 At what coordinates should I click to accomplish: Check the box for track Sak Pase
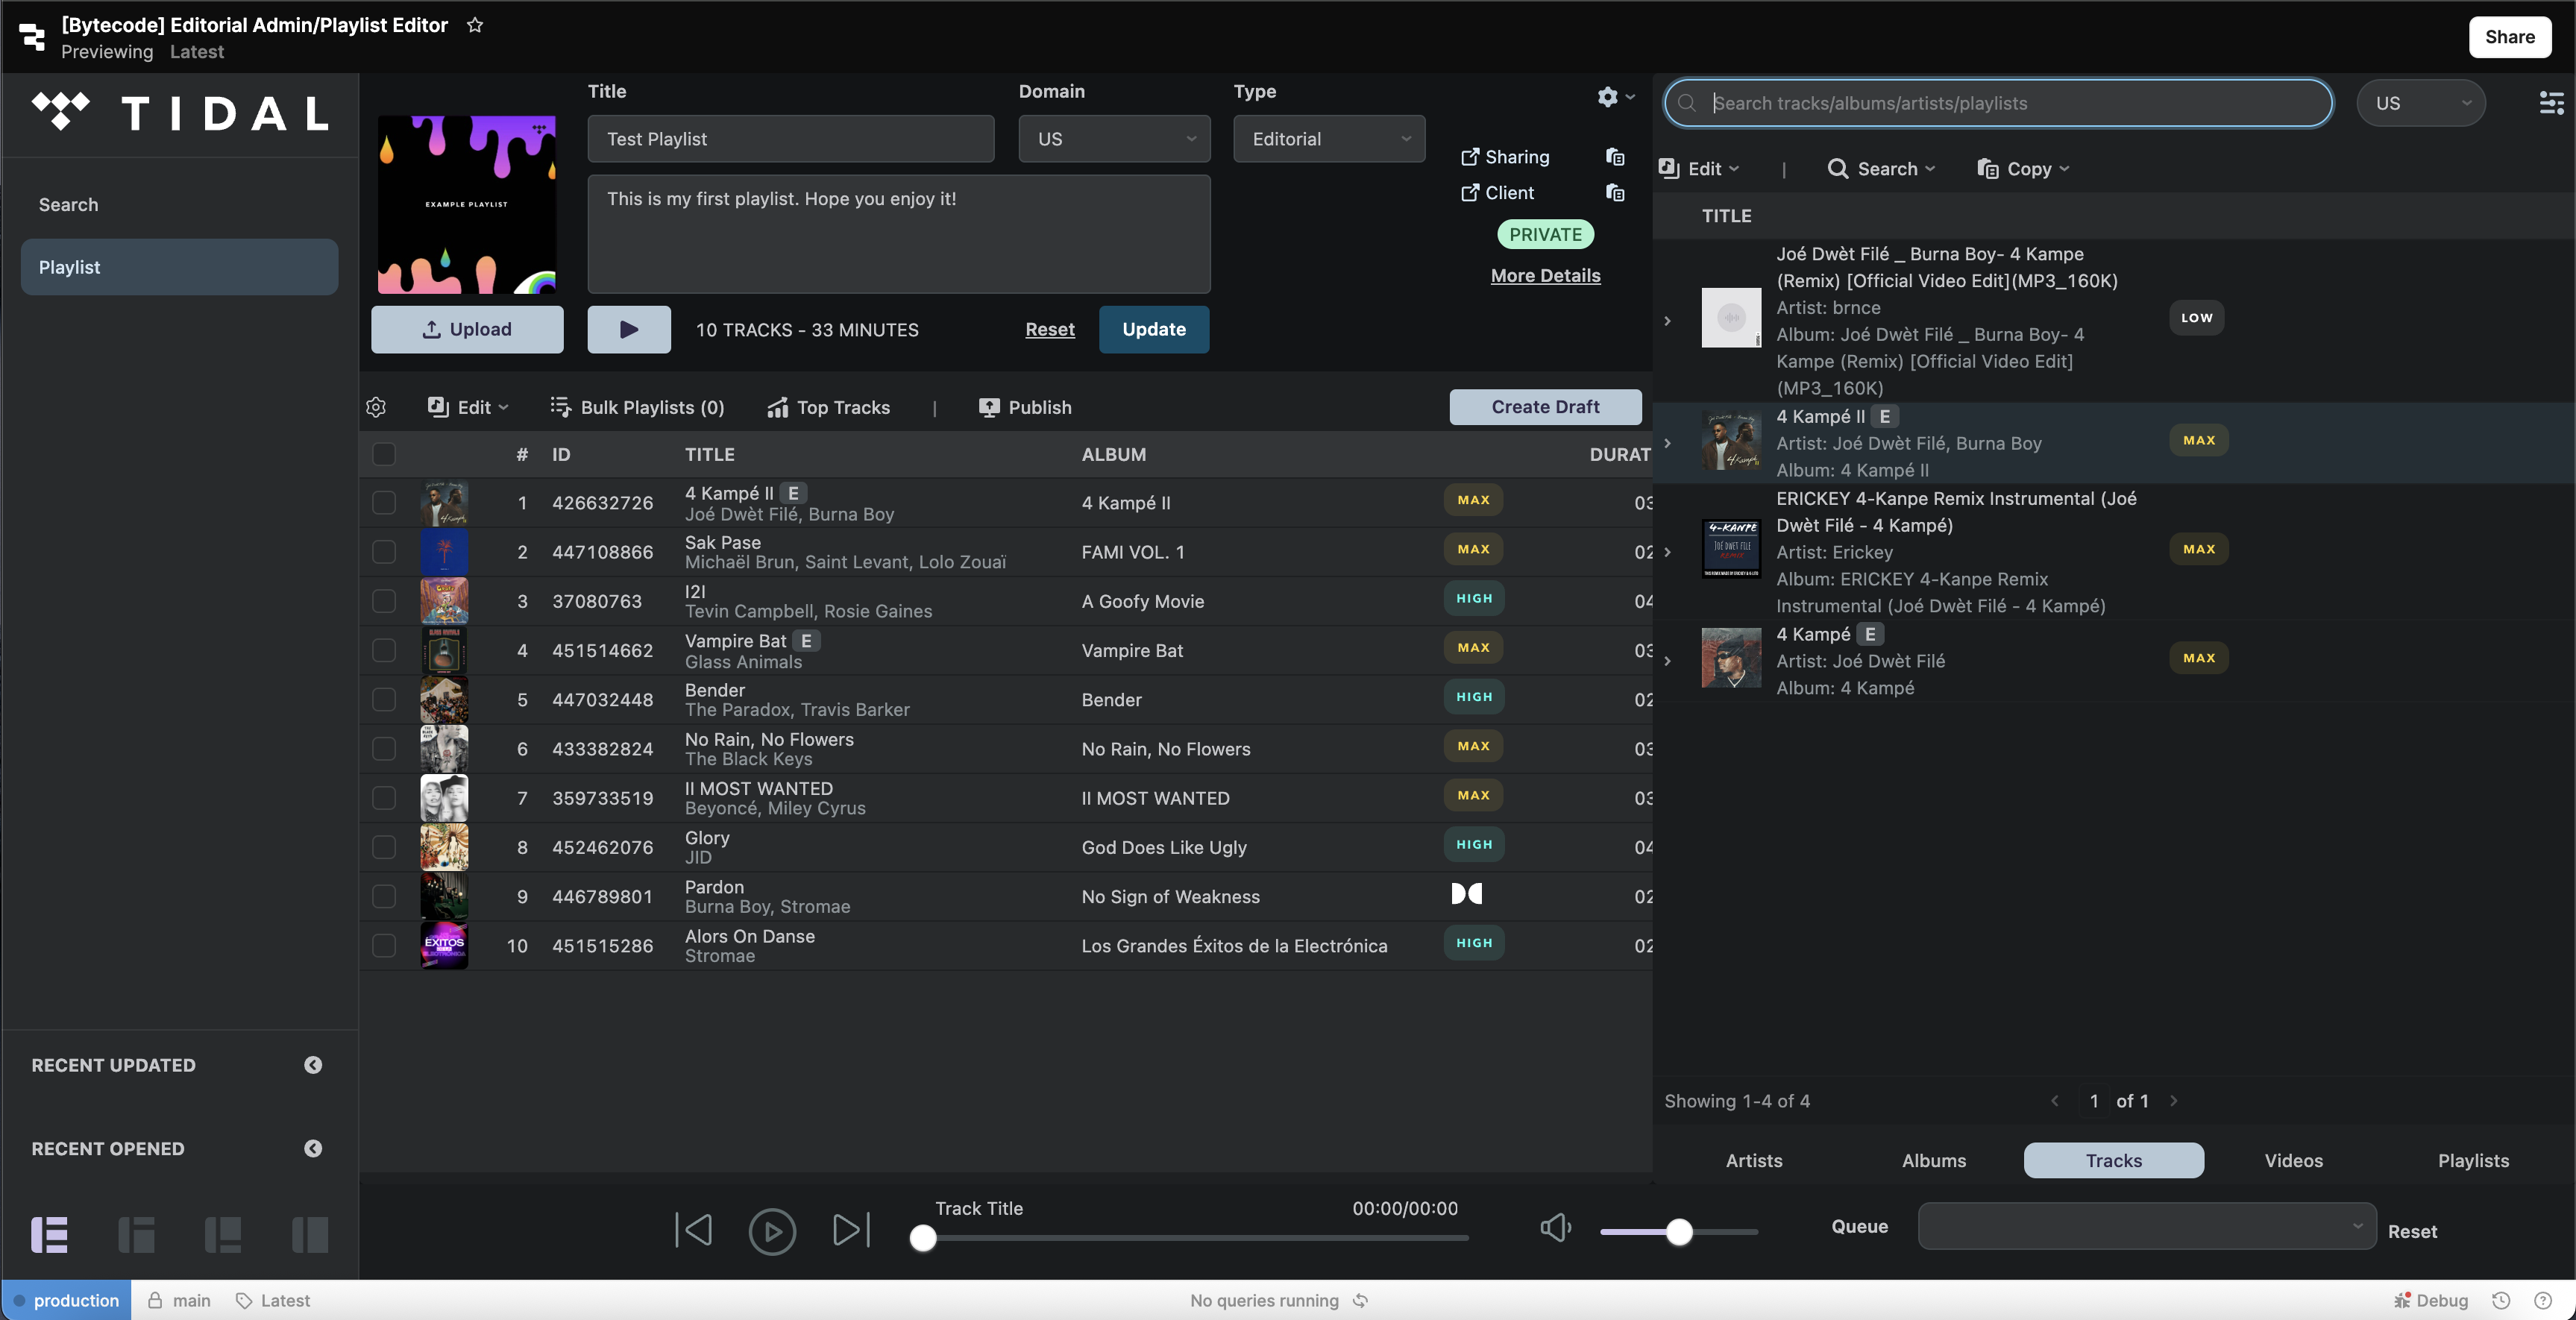pyautogui.click(x=384, y=552)
